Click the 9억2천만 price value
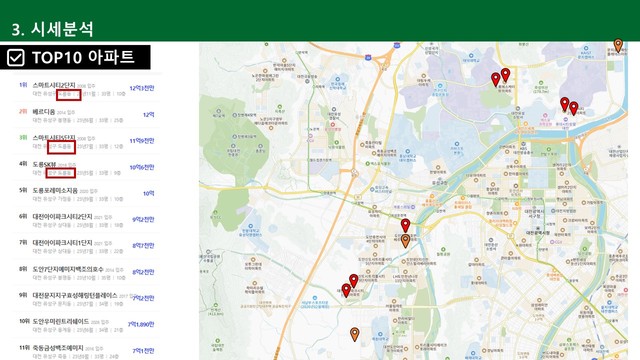This screenshot has width=640, height=360. (x=143, y=220)
